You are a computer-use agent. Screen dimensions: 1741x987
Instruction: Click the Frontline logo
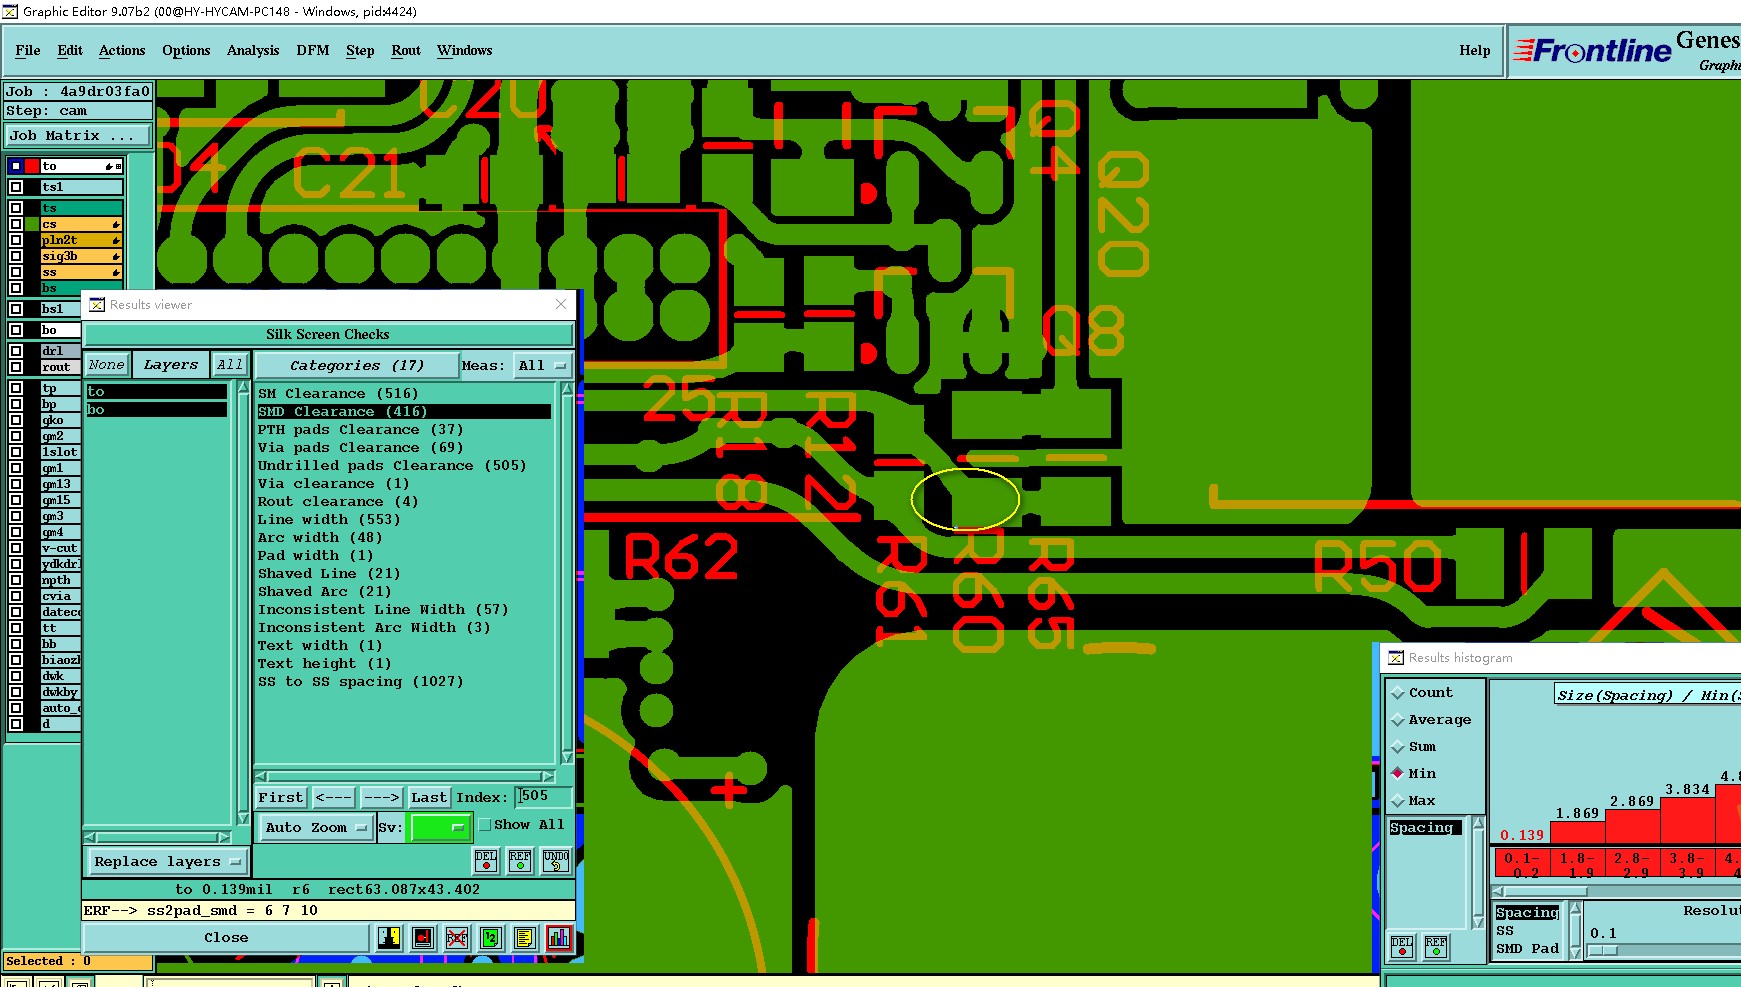point(1593,50)
